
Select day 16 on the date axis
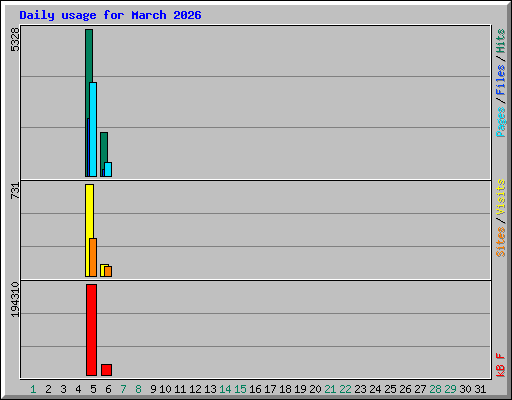point(255,389)
